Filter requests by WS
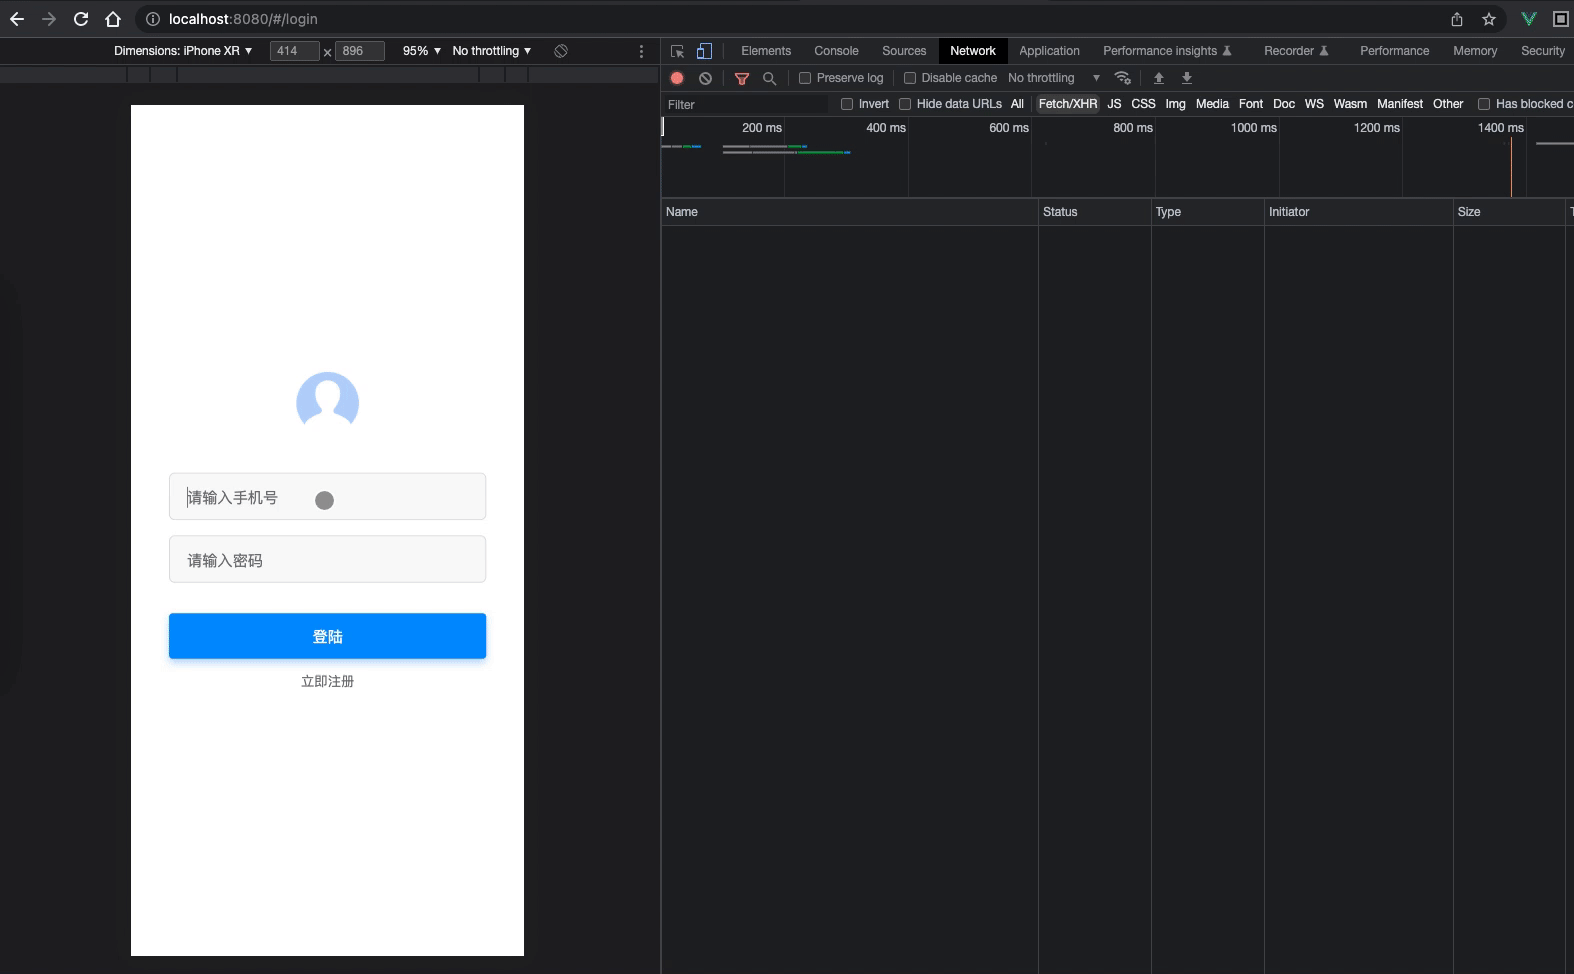This screenshot has height=974, width=1574. (x=1314, y=104)
